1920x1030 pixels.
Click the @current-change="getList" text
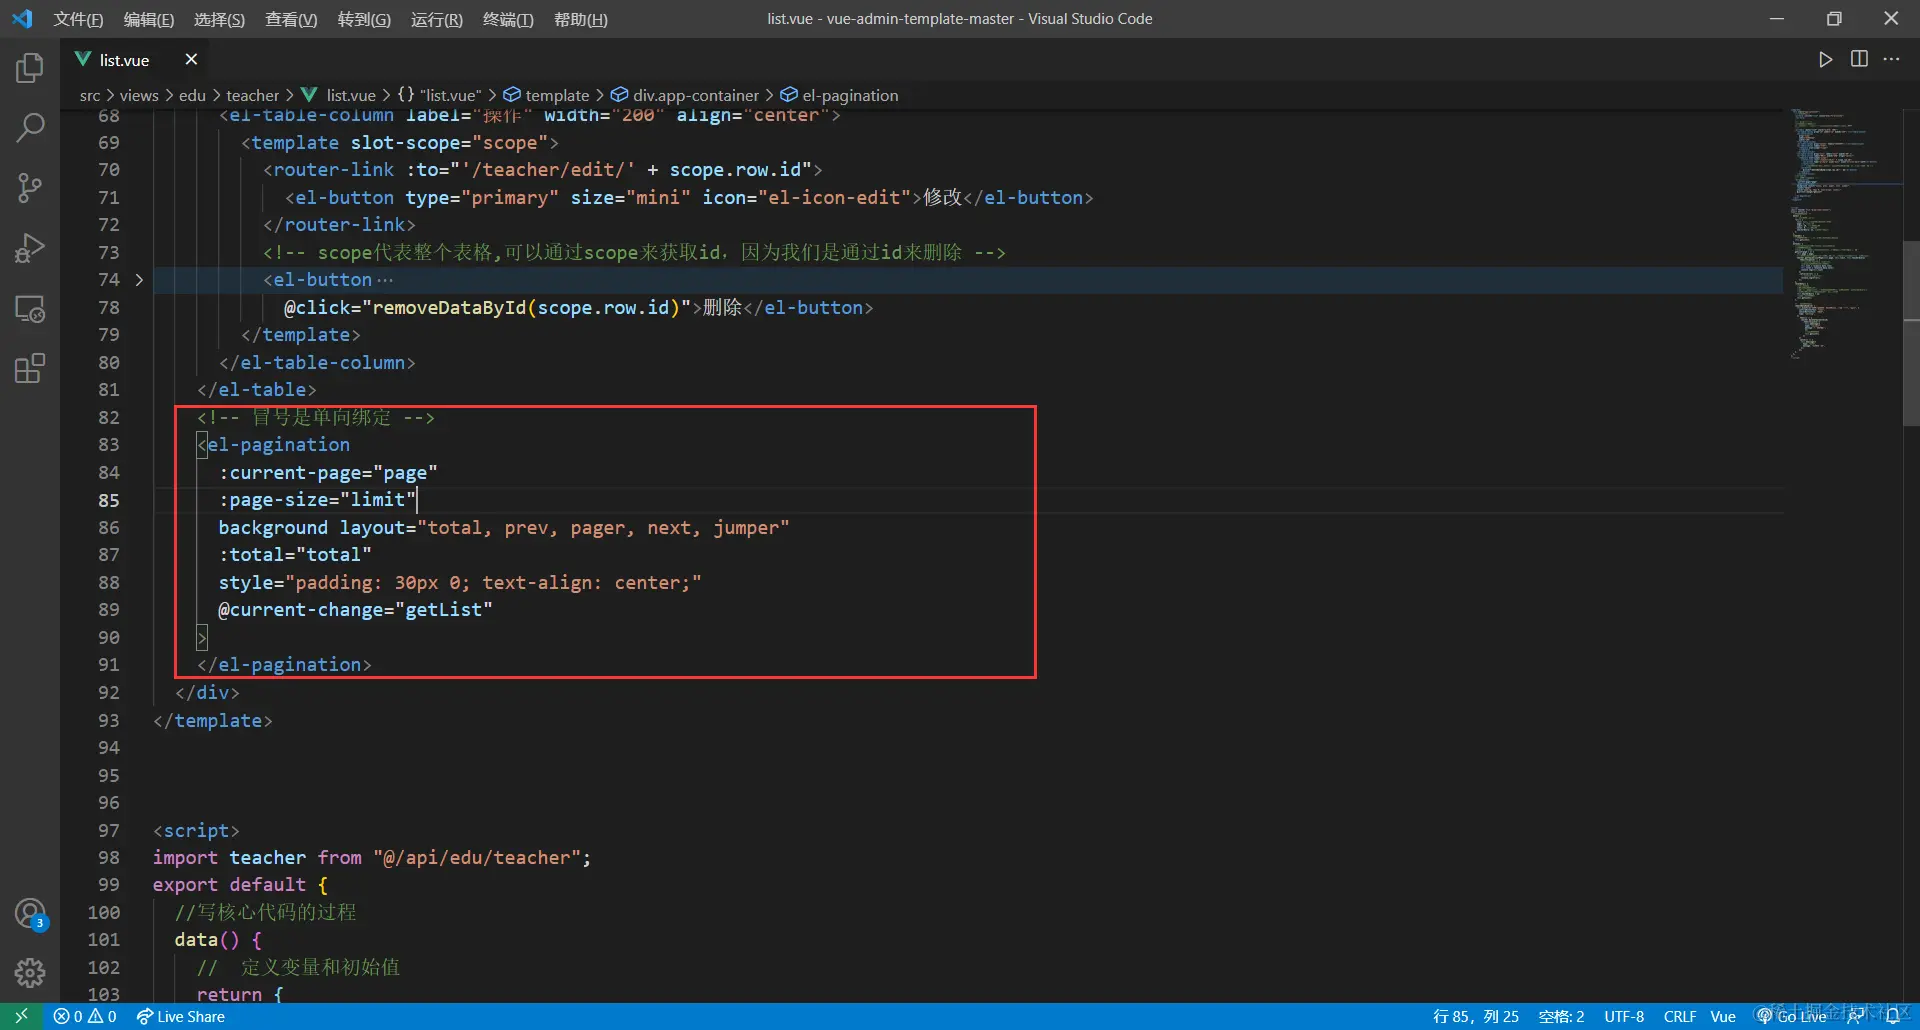pos(355,610)
